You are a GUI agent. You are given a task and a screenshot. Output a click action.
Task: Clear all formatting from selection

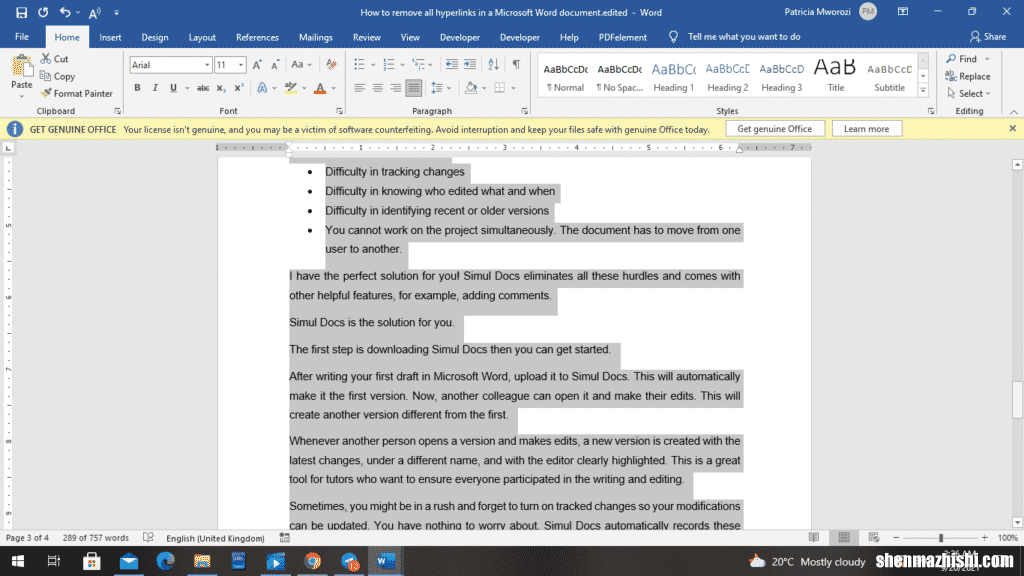[x=331, y=65]
